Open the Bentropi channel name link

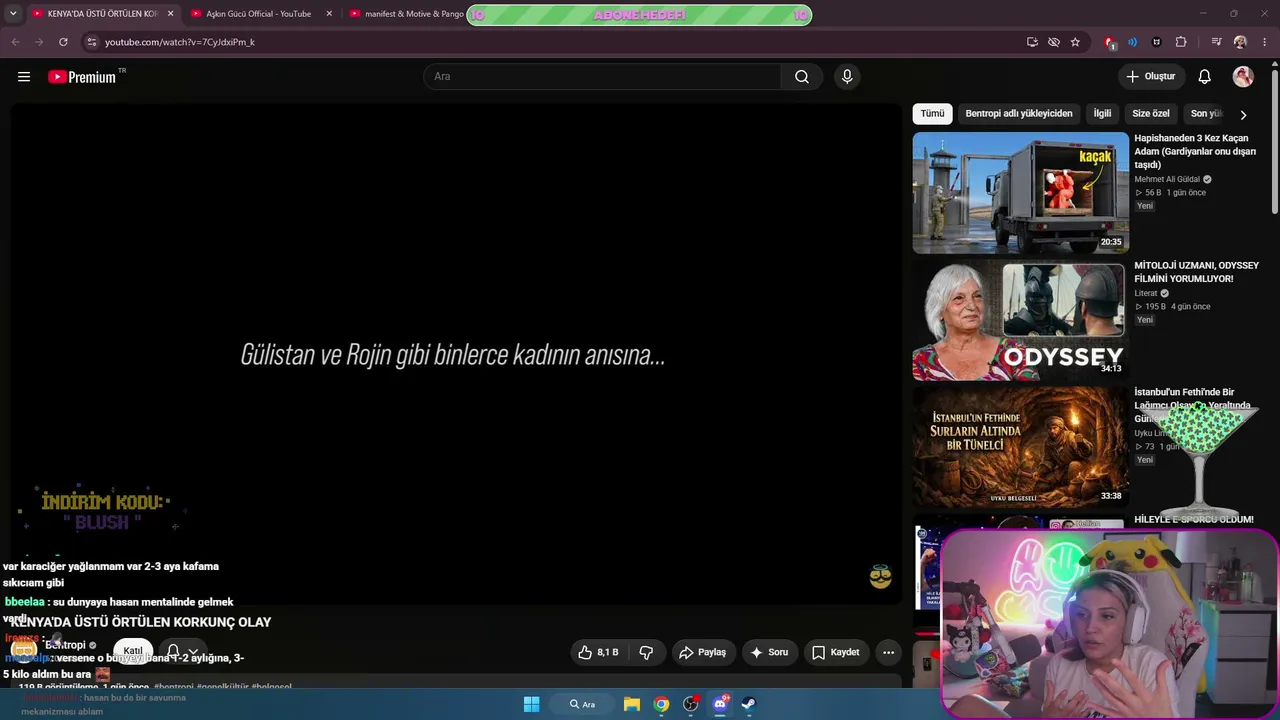point(66,646)
